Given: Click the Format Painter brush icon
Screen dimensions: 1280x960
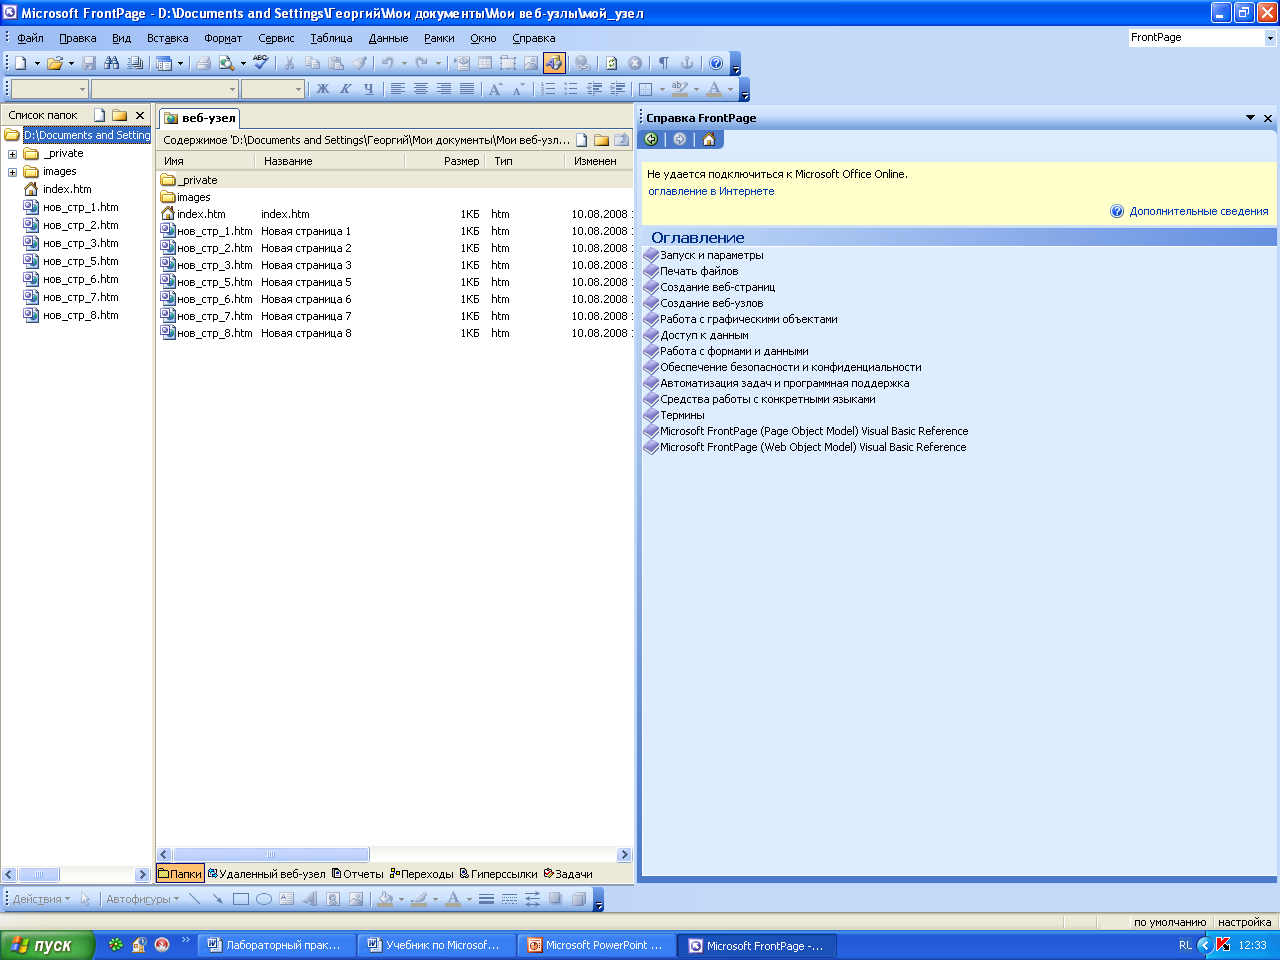Looking at the screenshot, I should [x=359, y=63].
